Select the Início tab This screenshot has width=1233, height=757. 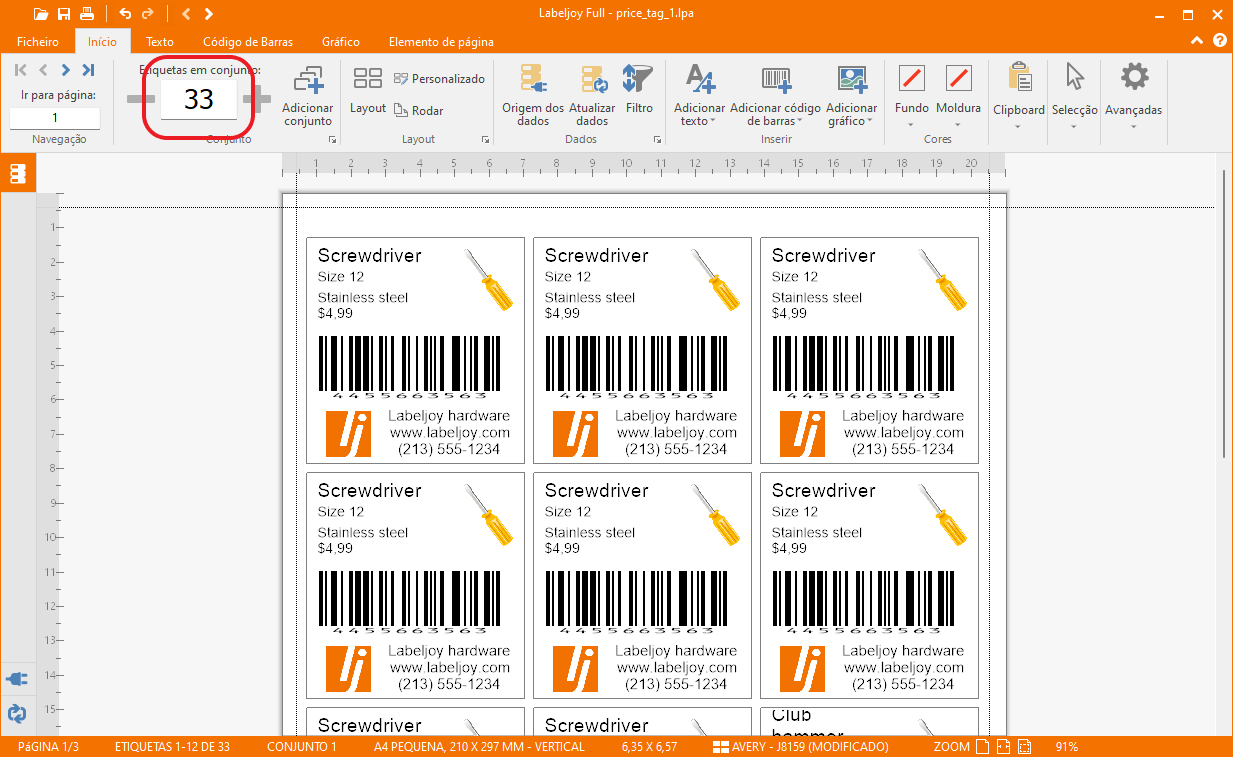[102, 42]
